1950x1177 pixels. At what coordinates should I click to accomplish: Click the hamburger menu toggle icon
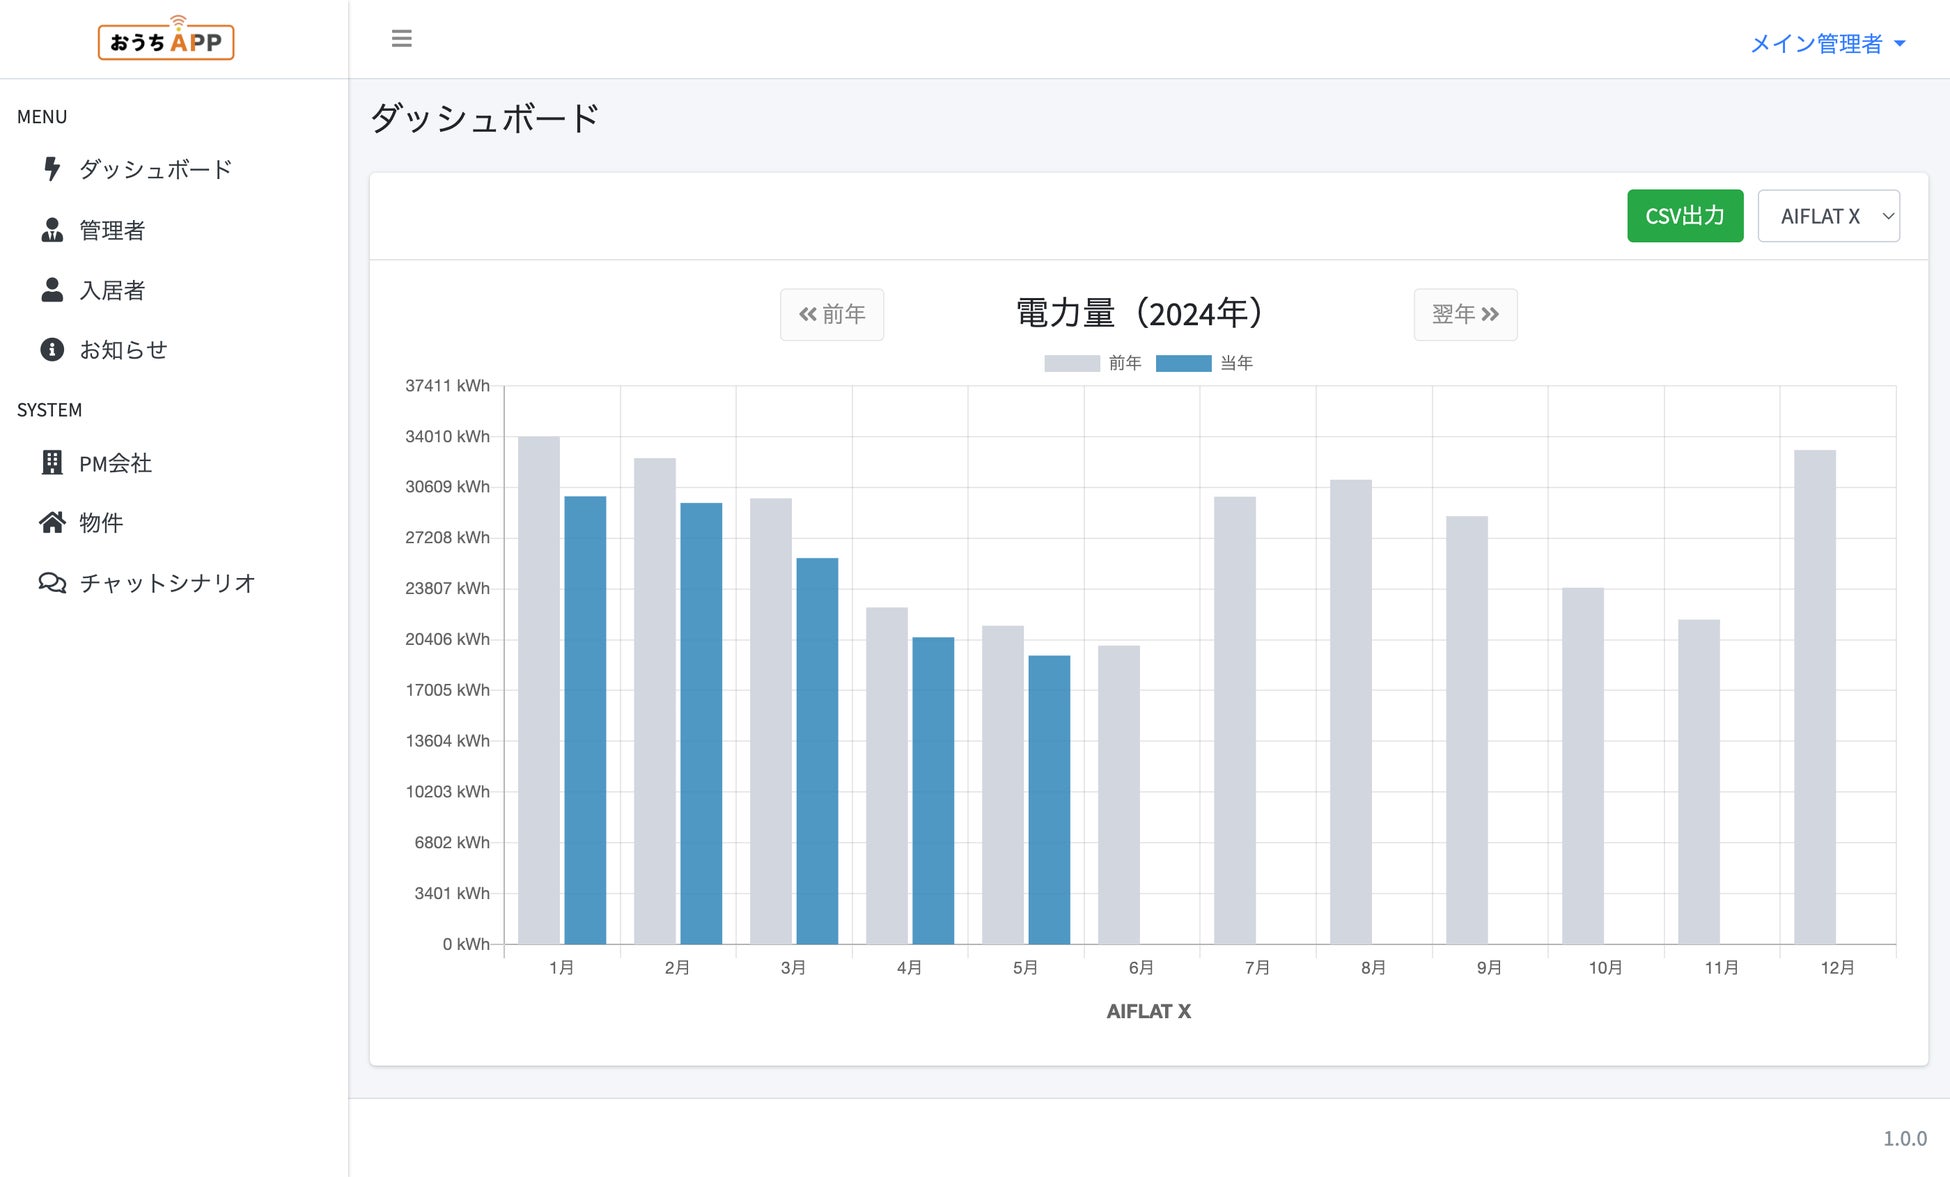click(x=401, y=39)
